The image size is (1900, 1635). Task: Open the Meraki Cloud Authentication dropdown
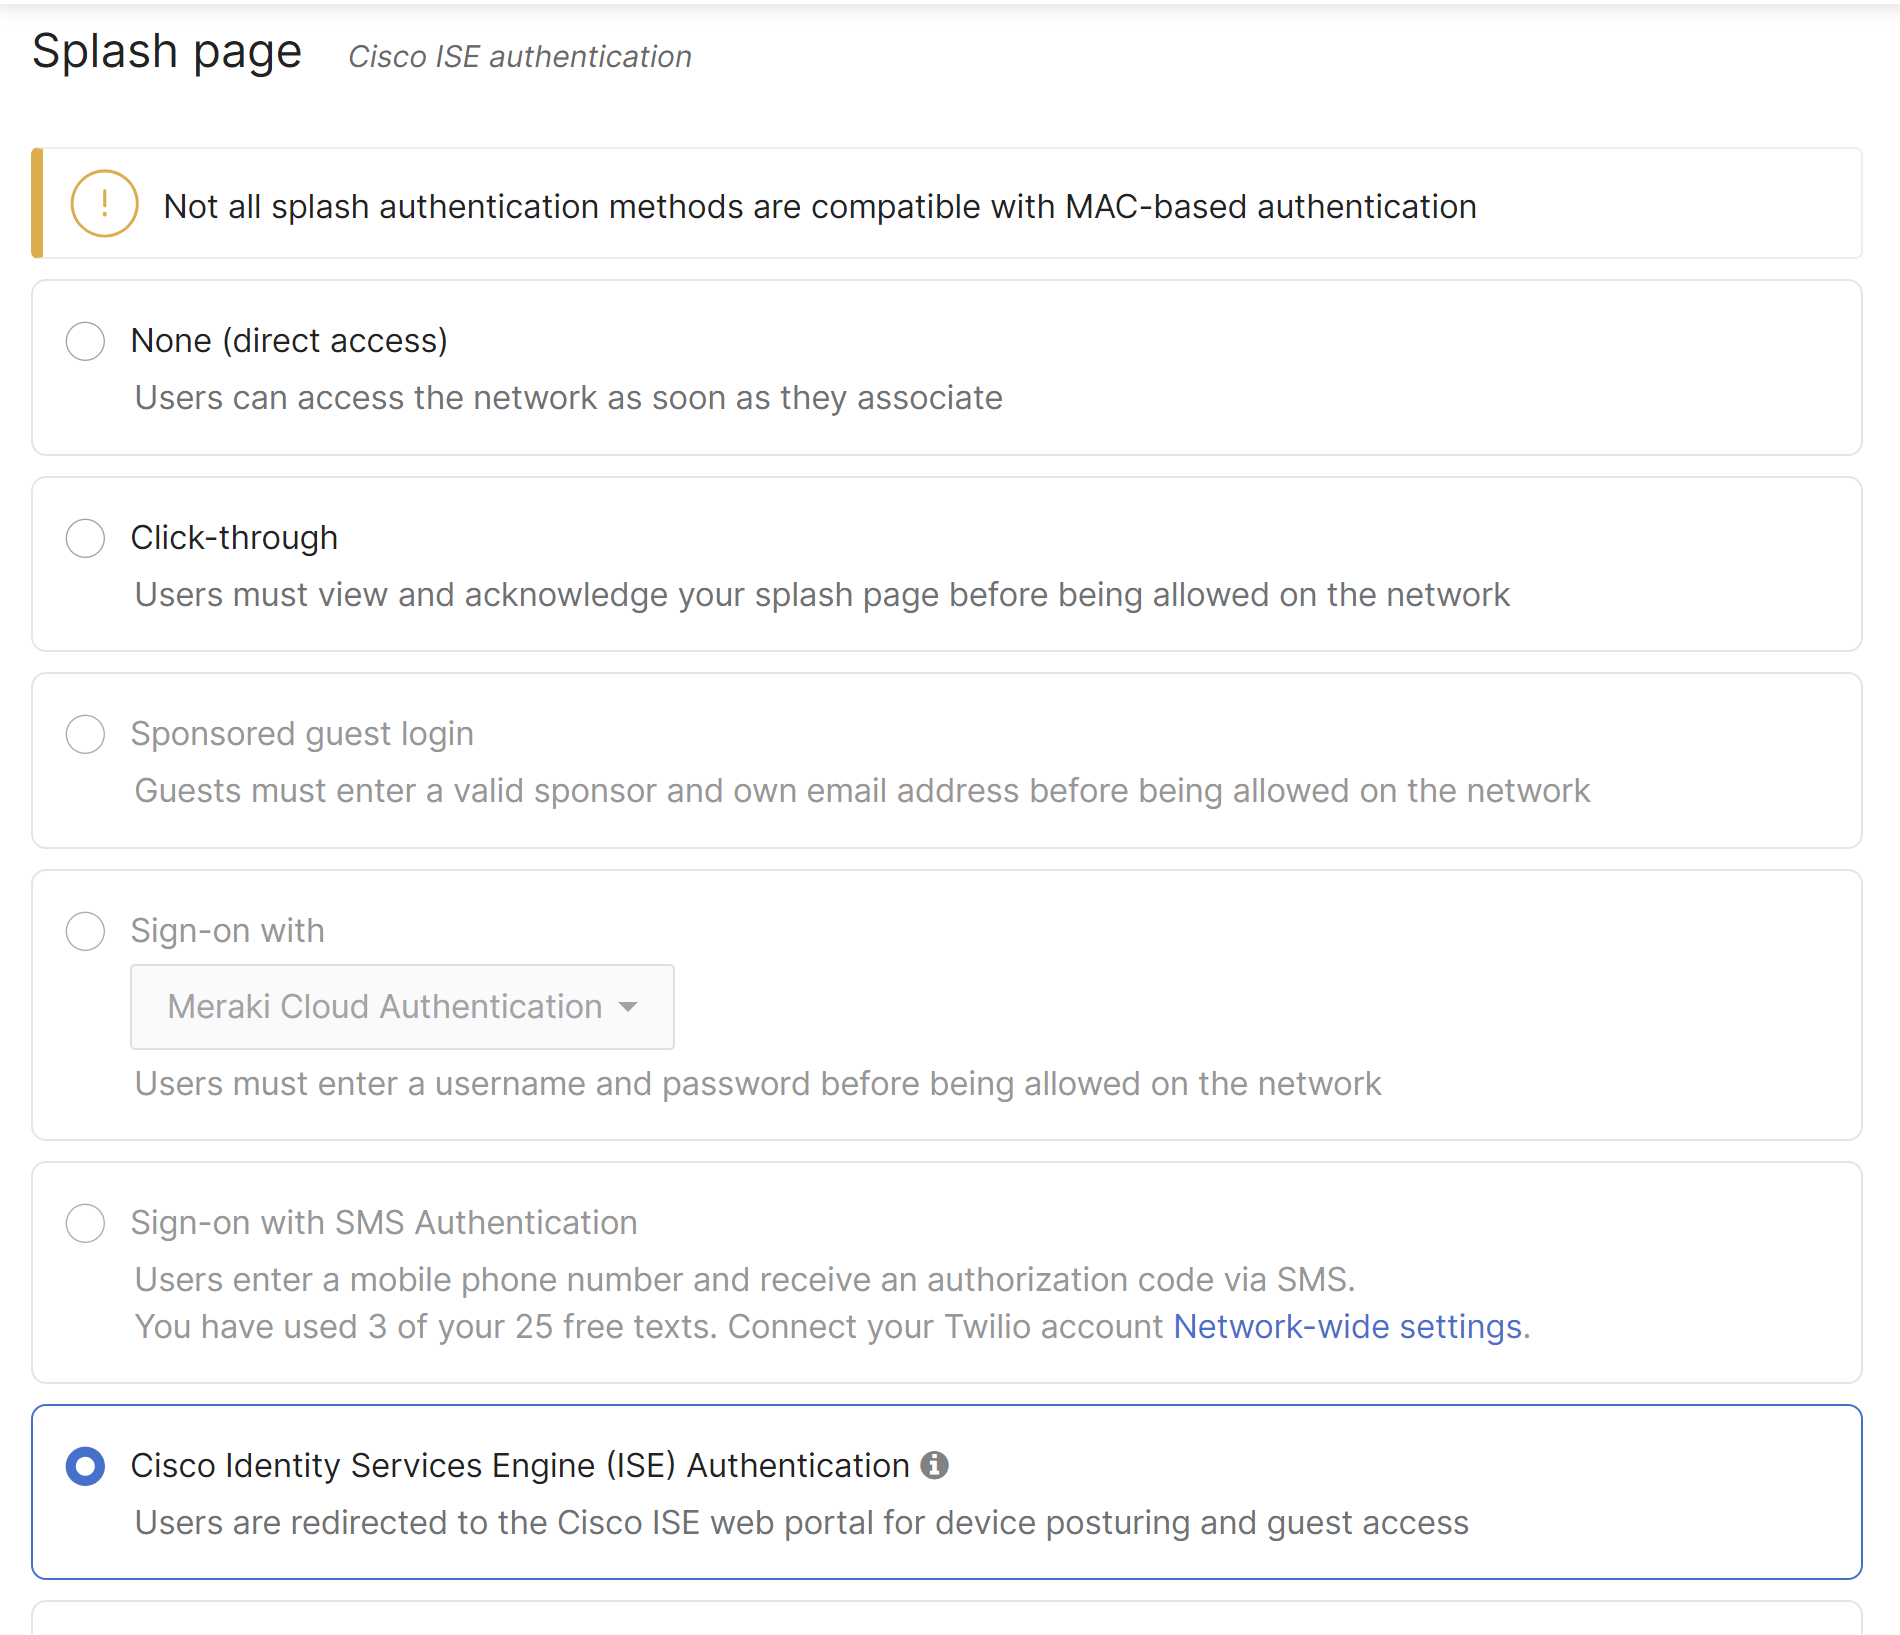401,1007
